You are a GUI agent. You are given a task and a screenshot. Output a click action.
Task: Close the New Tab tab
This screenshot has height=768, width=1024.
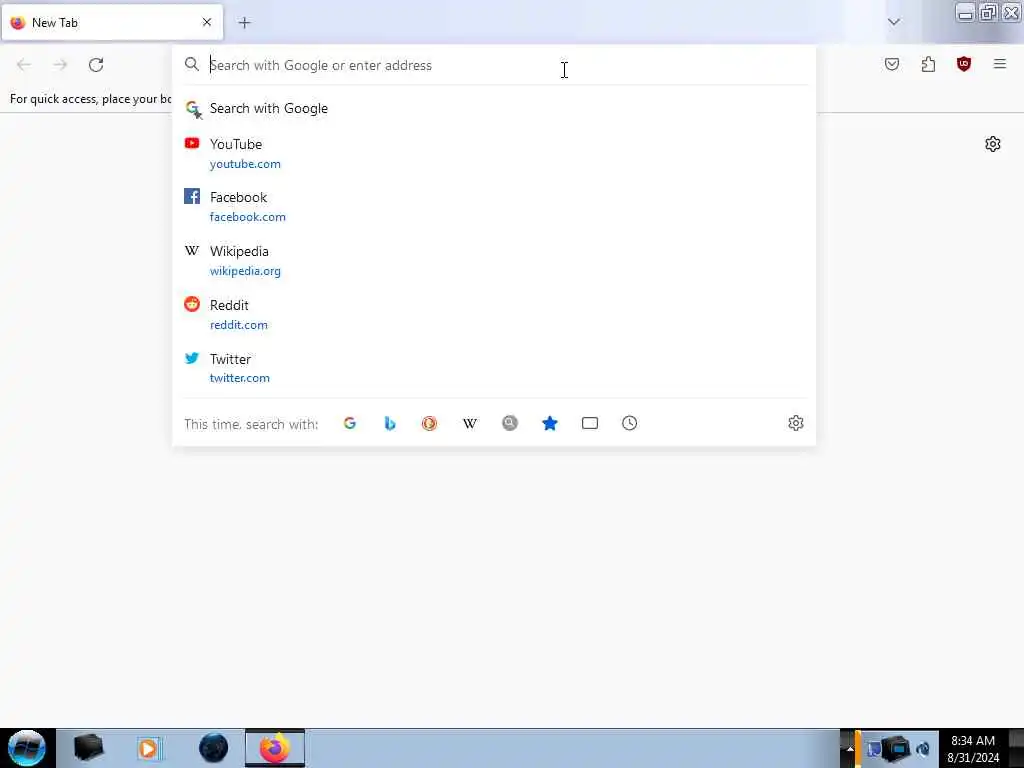point(206,22)
